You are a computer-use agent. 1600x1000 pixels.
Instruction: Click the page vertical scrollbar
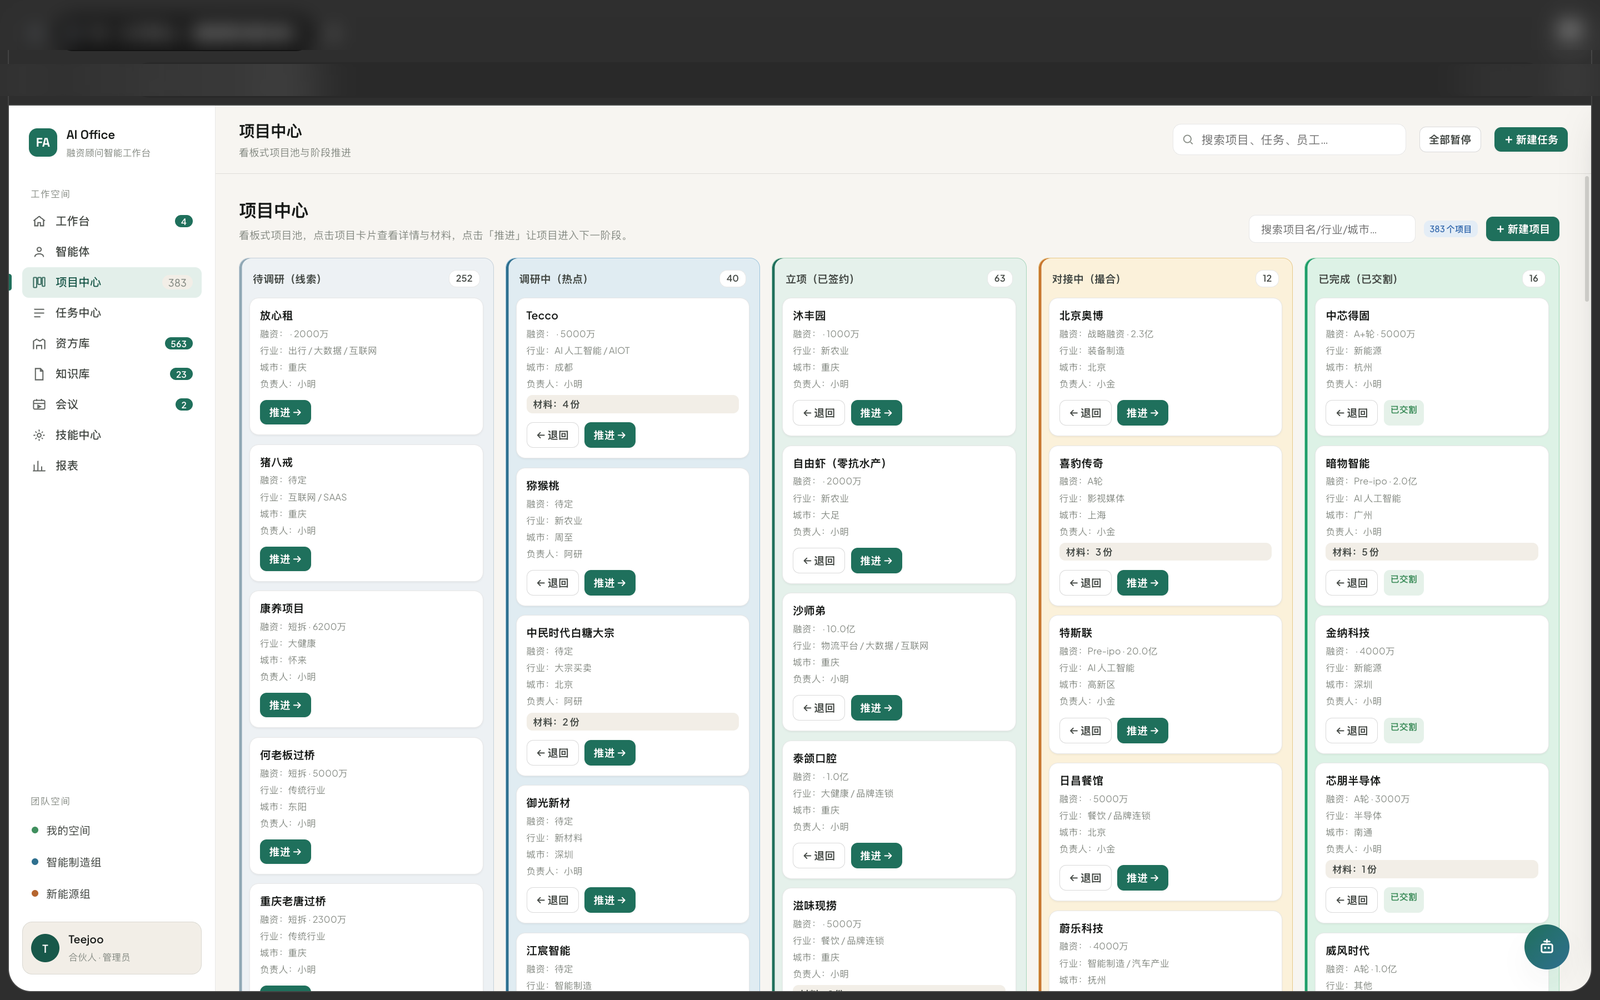pos(1587,240)
